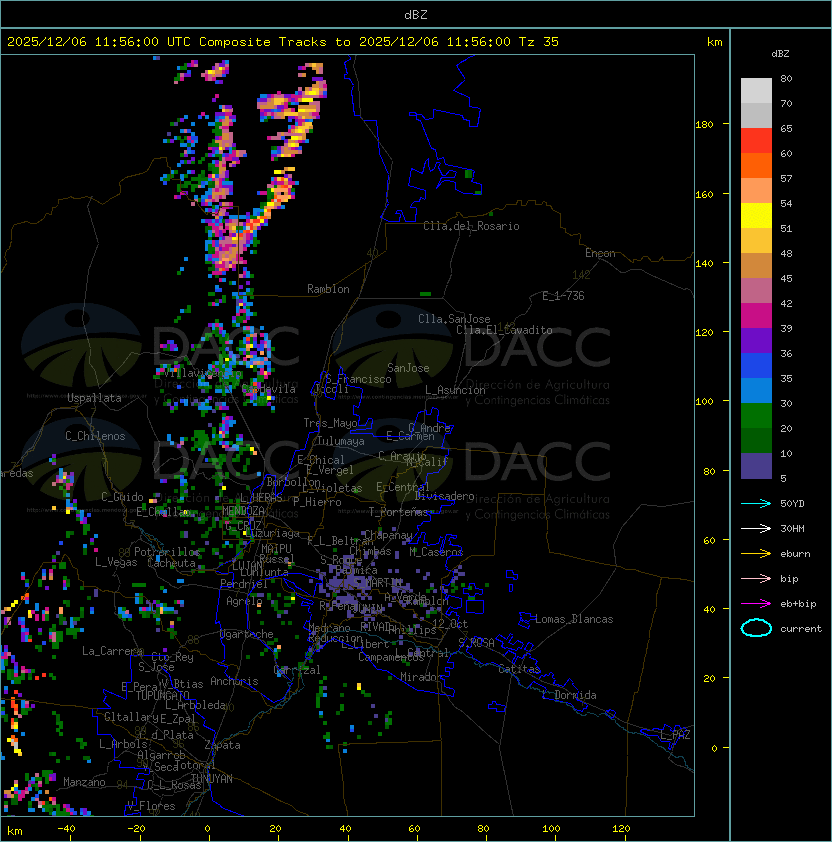Click the 'L_PAZ' label
The width and height of the screenshot is (832, 842).
[675, 735]
